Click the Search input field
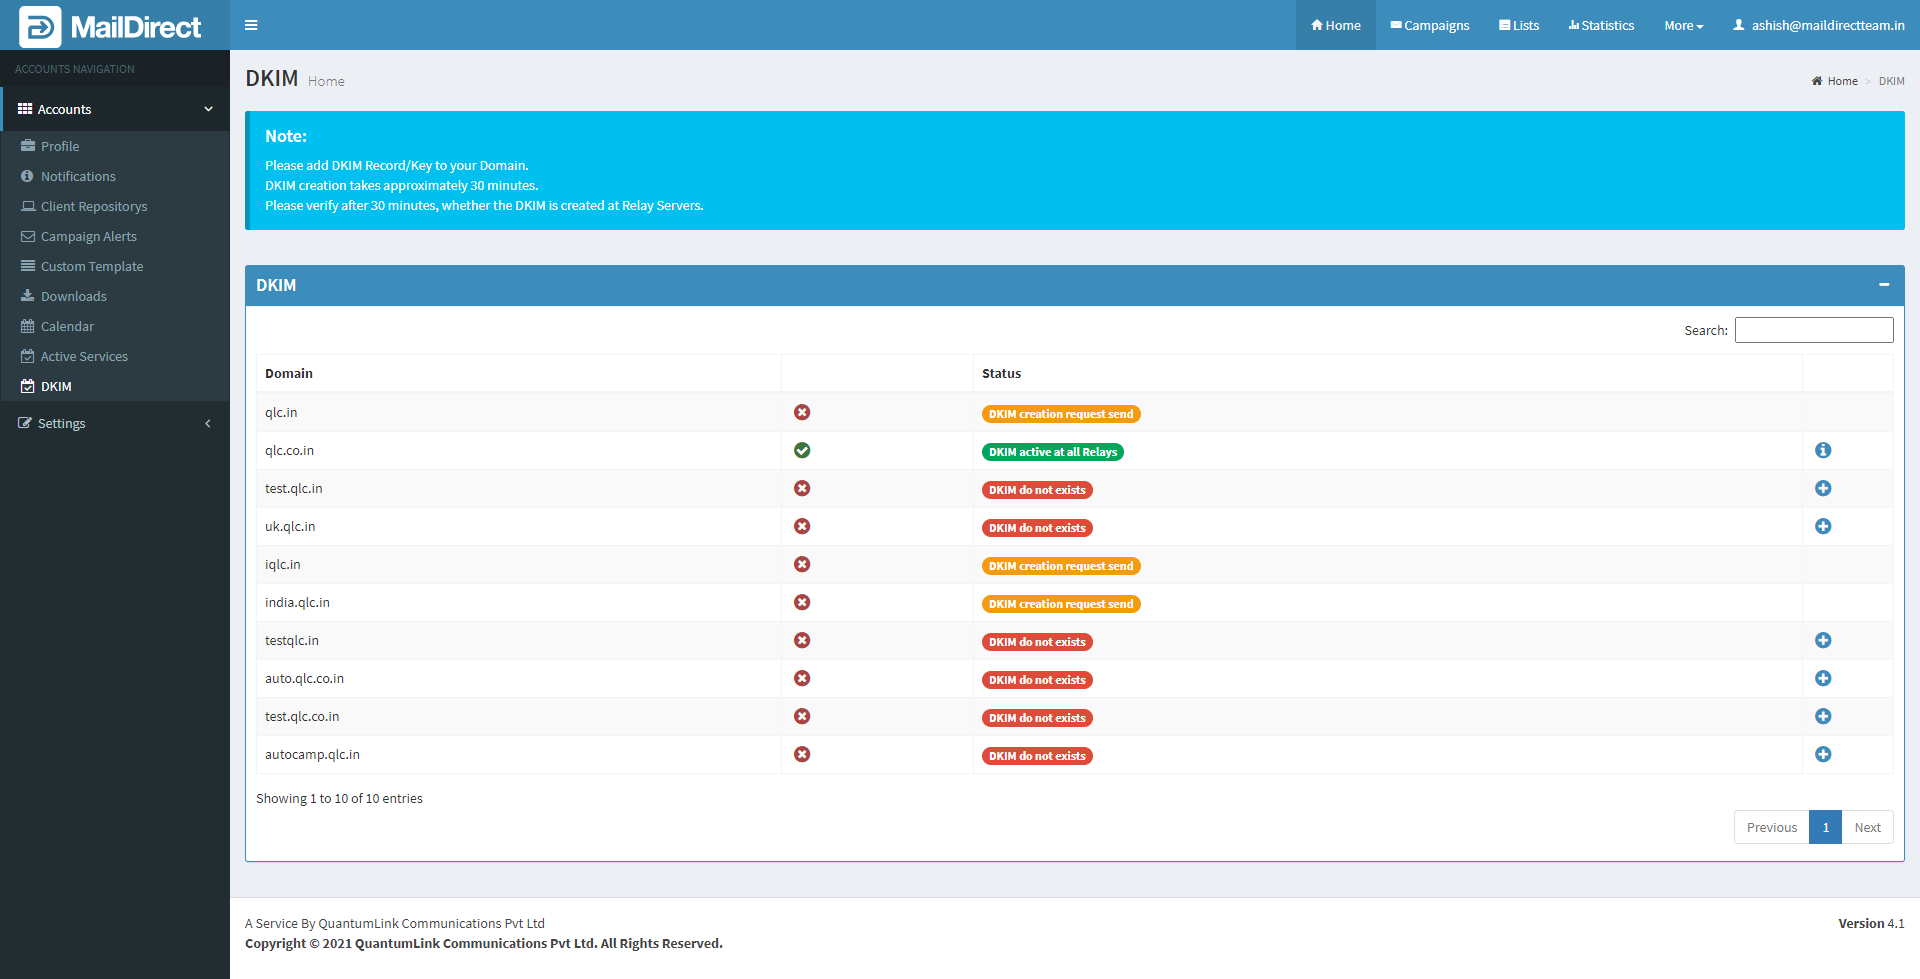 (1813, 330)
